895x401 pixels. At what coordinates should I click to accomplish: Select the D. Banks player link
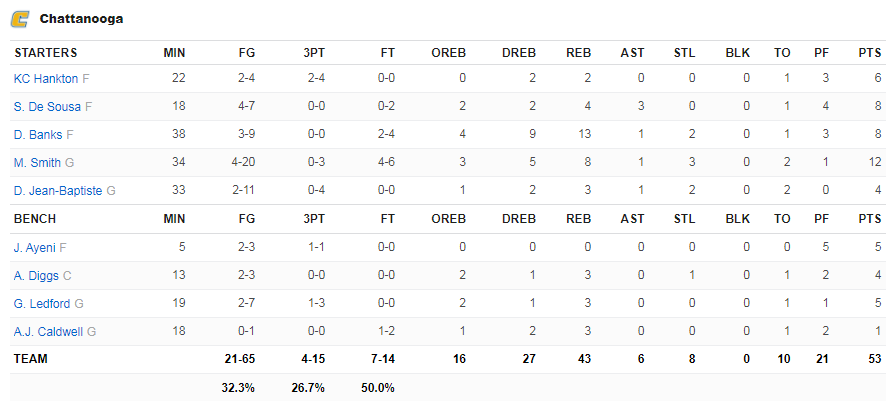(x=38, y=135)
